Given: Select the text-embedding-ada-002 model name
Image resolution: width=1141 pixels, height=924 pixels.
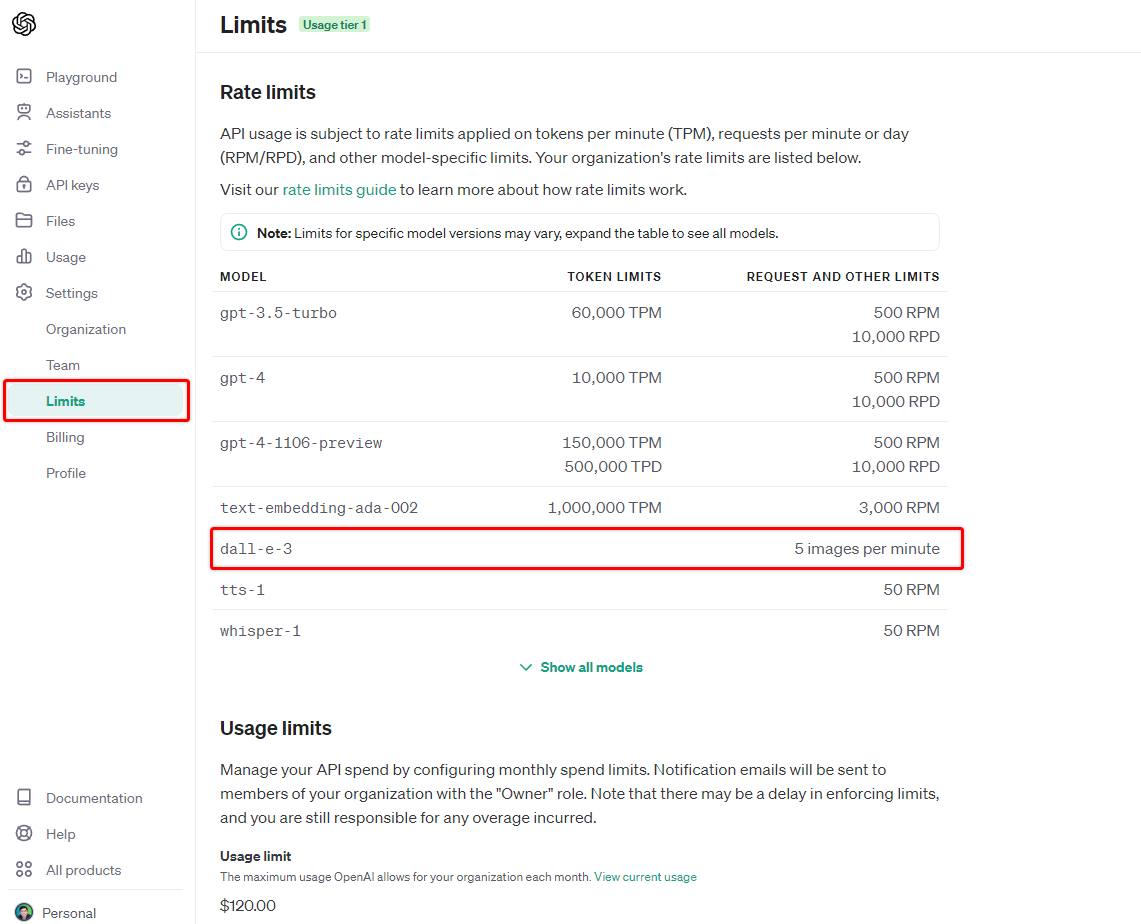Looking at the screenshot, I should coord(319,508).
